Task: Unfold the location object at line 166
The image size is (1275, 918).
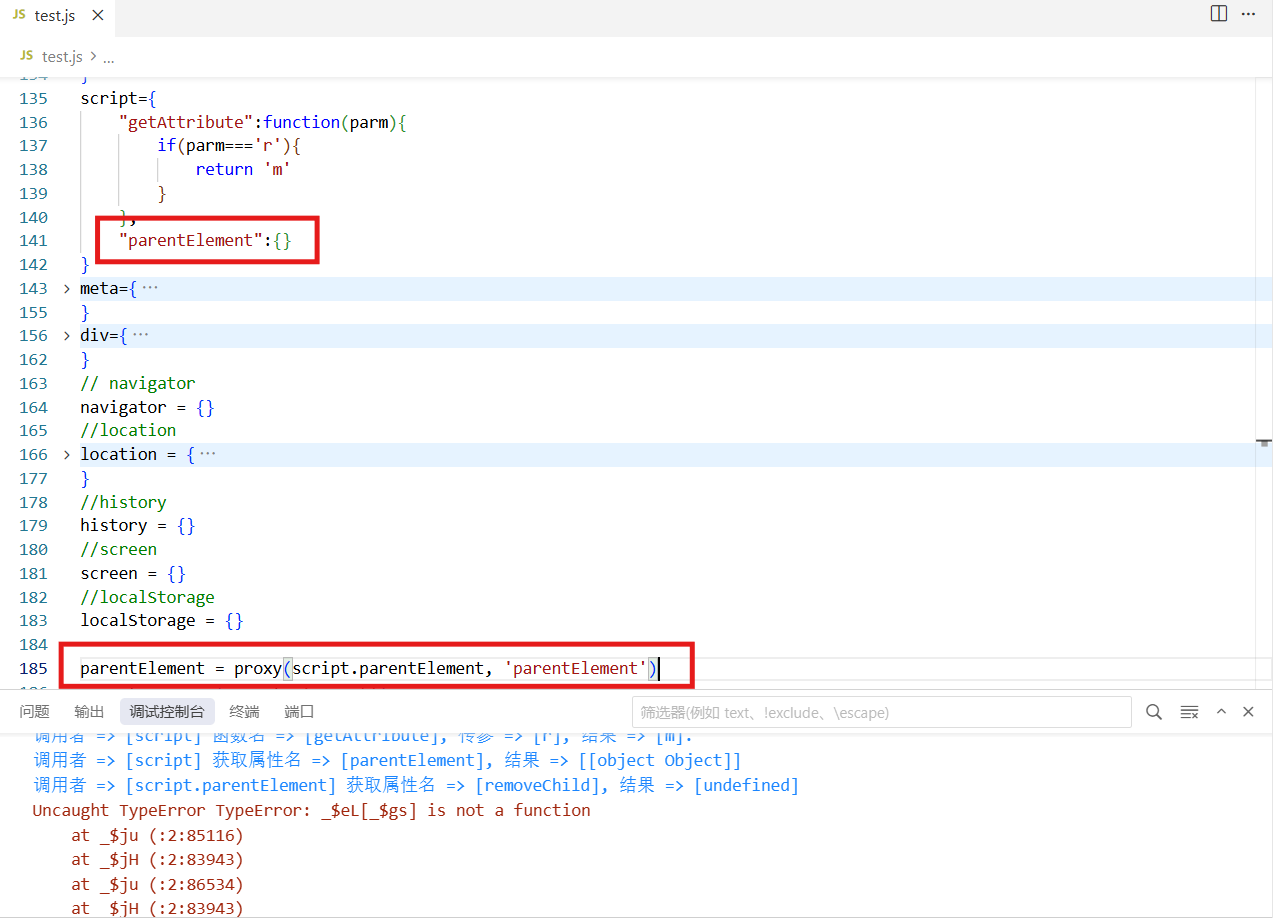Action: 67,455
